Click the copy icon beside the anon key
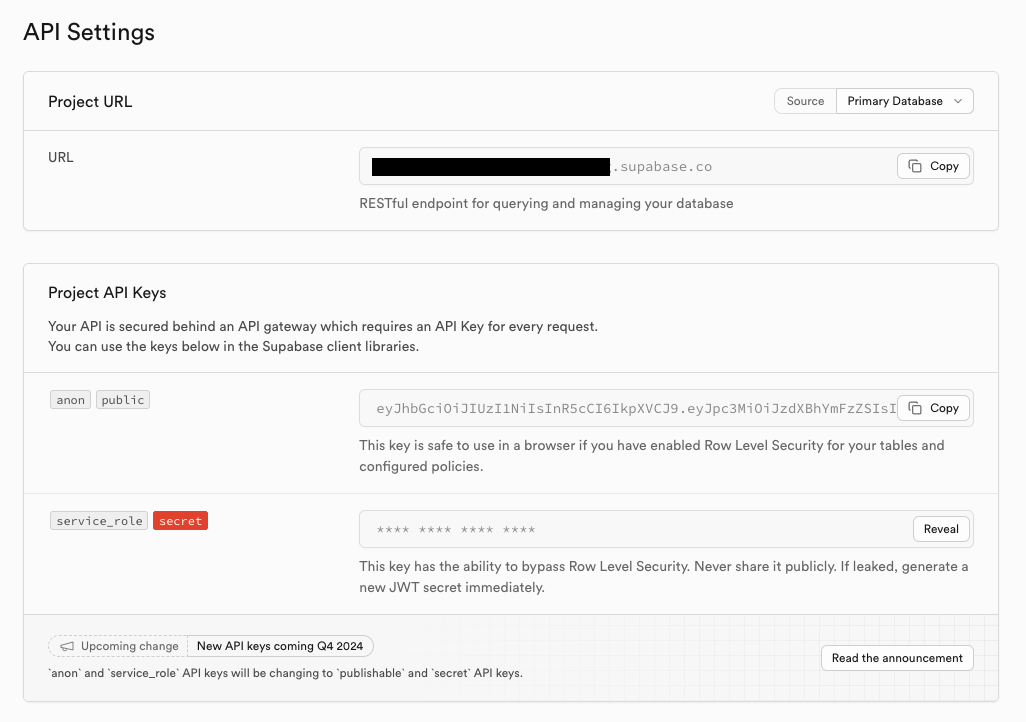Image resolution: width=1026 pixels, height=722 pixels. coord(915,408)
